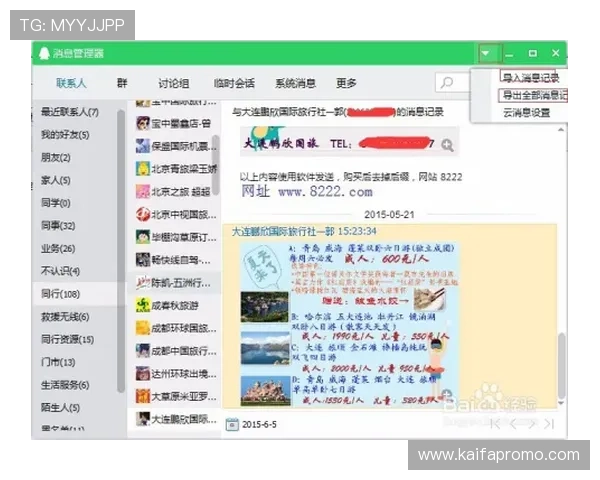
Task: Select 家人(5) group
Action: pos(55,180)
